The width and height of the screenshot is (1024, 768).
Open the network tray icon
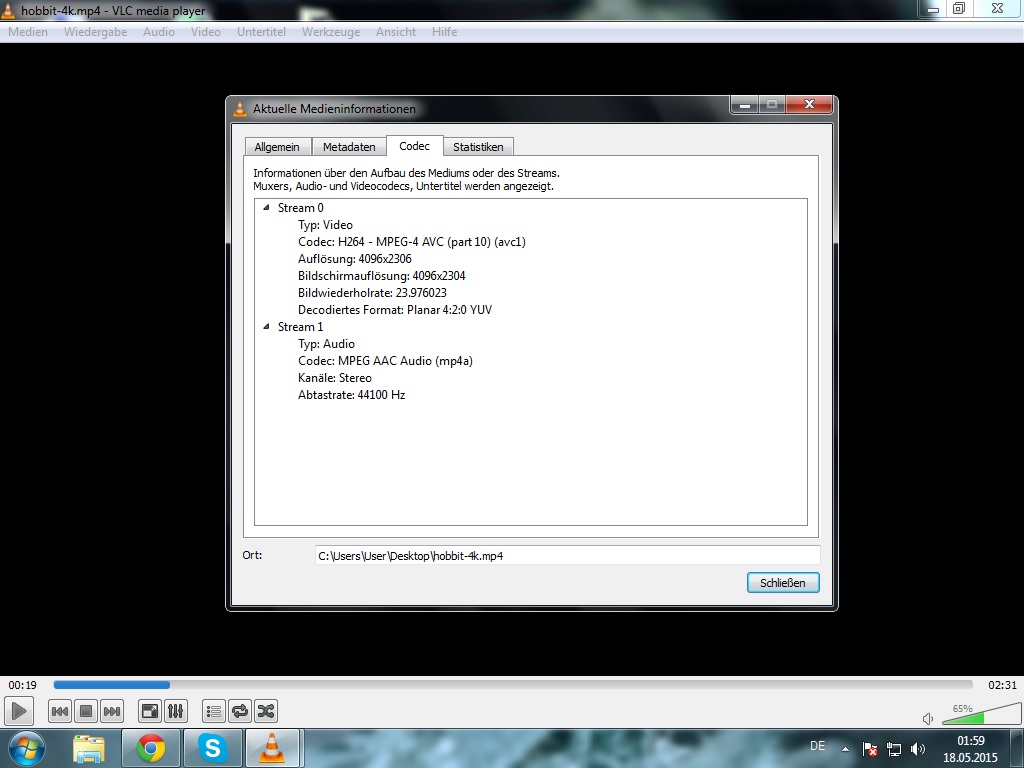click(x=893, y=749)
